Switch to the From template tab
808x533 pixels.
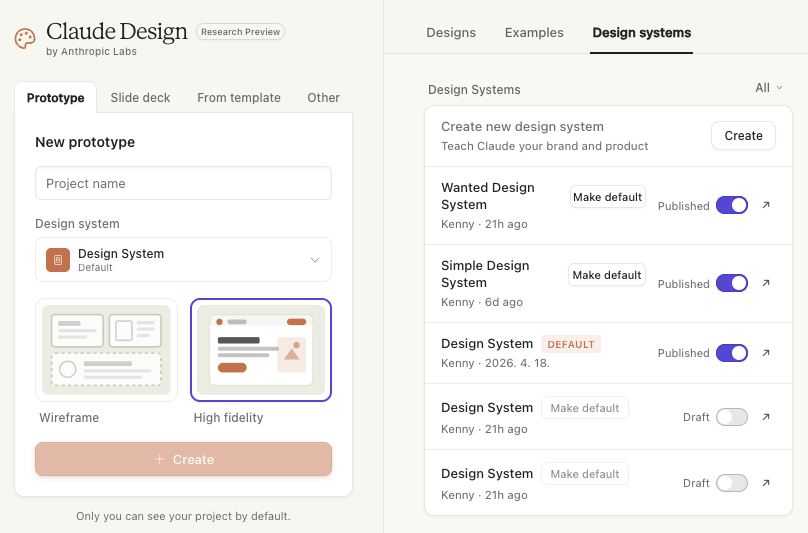[x=239, y=98]
